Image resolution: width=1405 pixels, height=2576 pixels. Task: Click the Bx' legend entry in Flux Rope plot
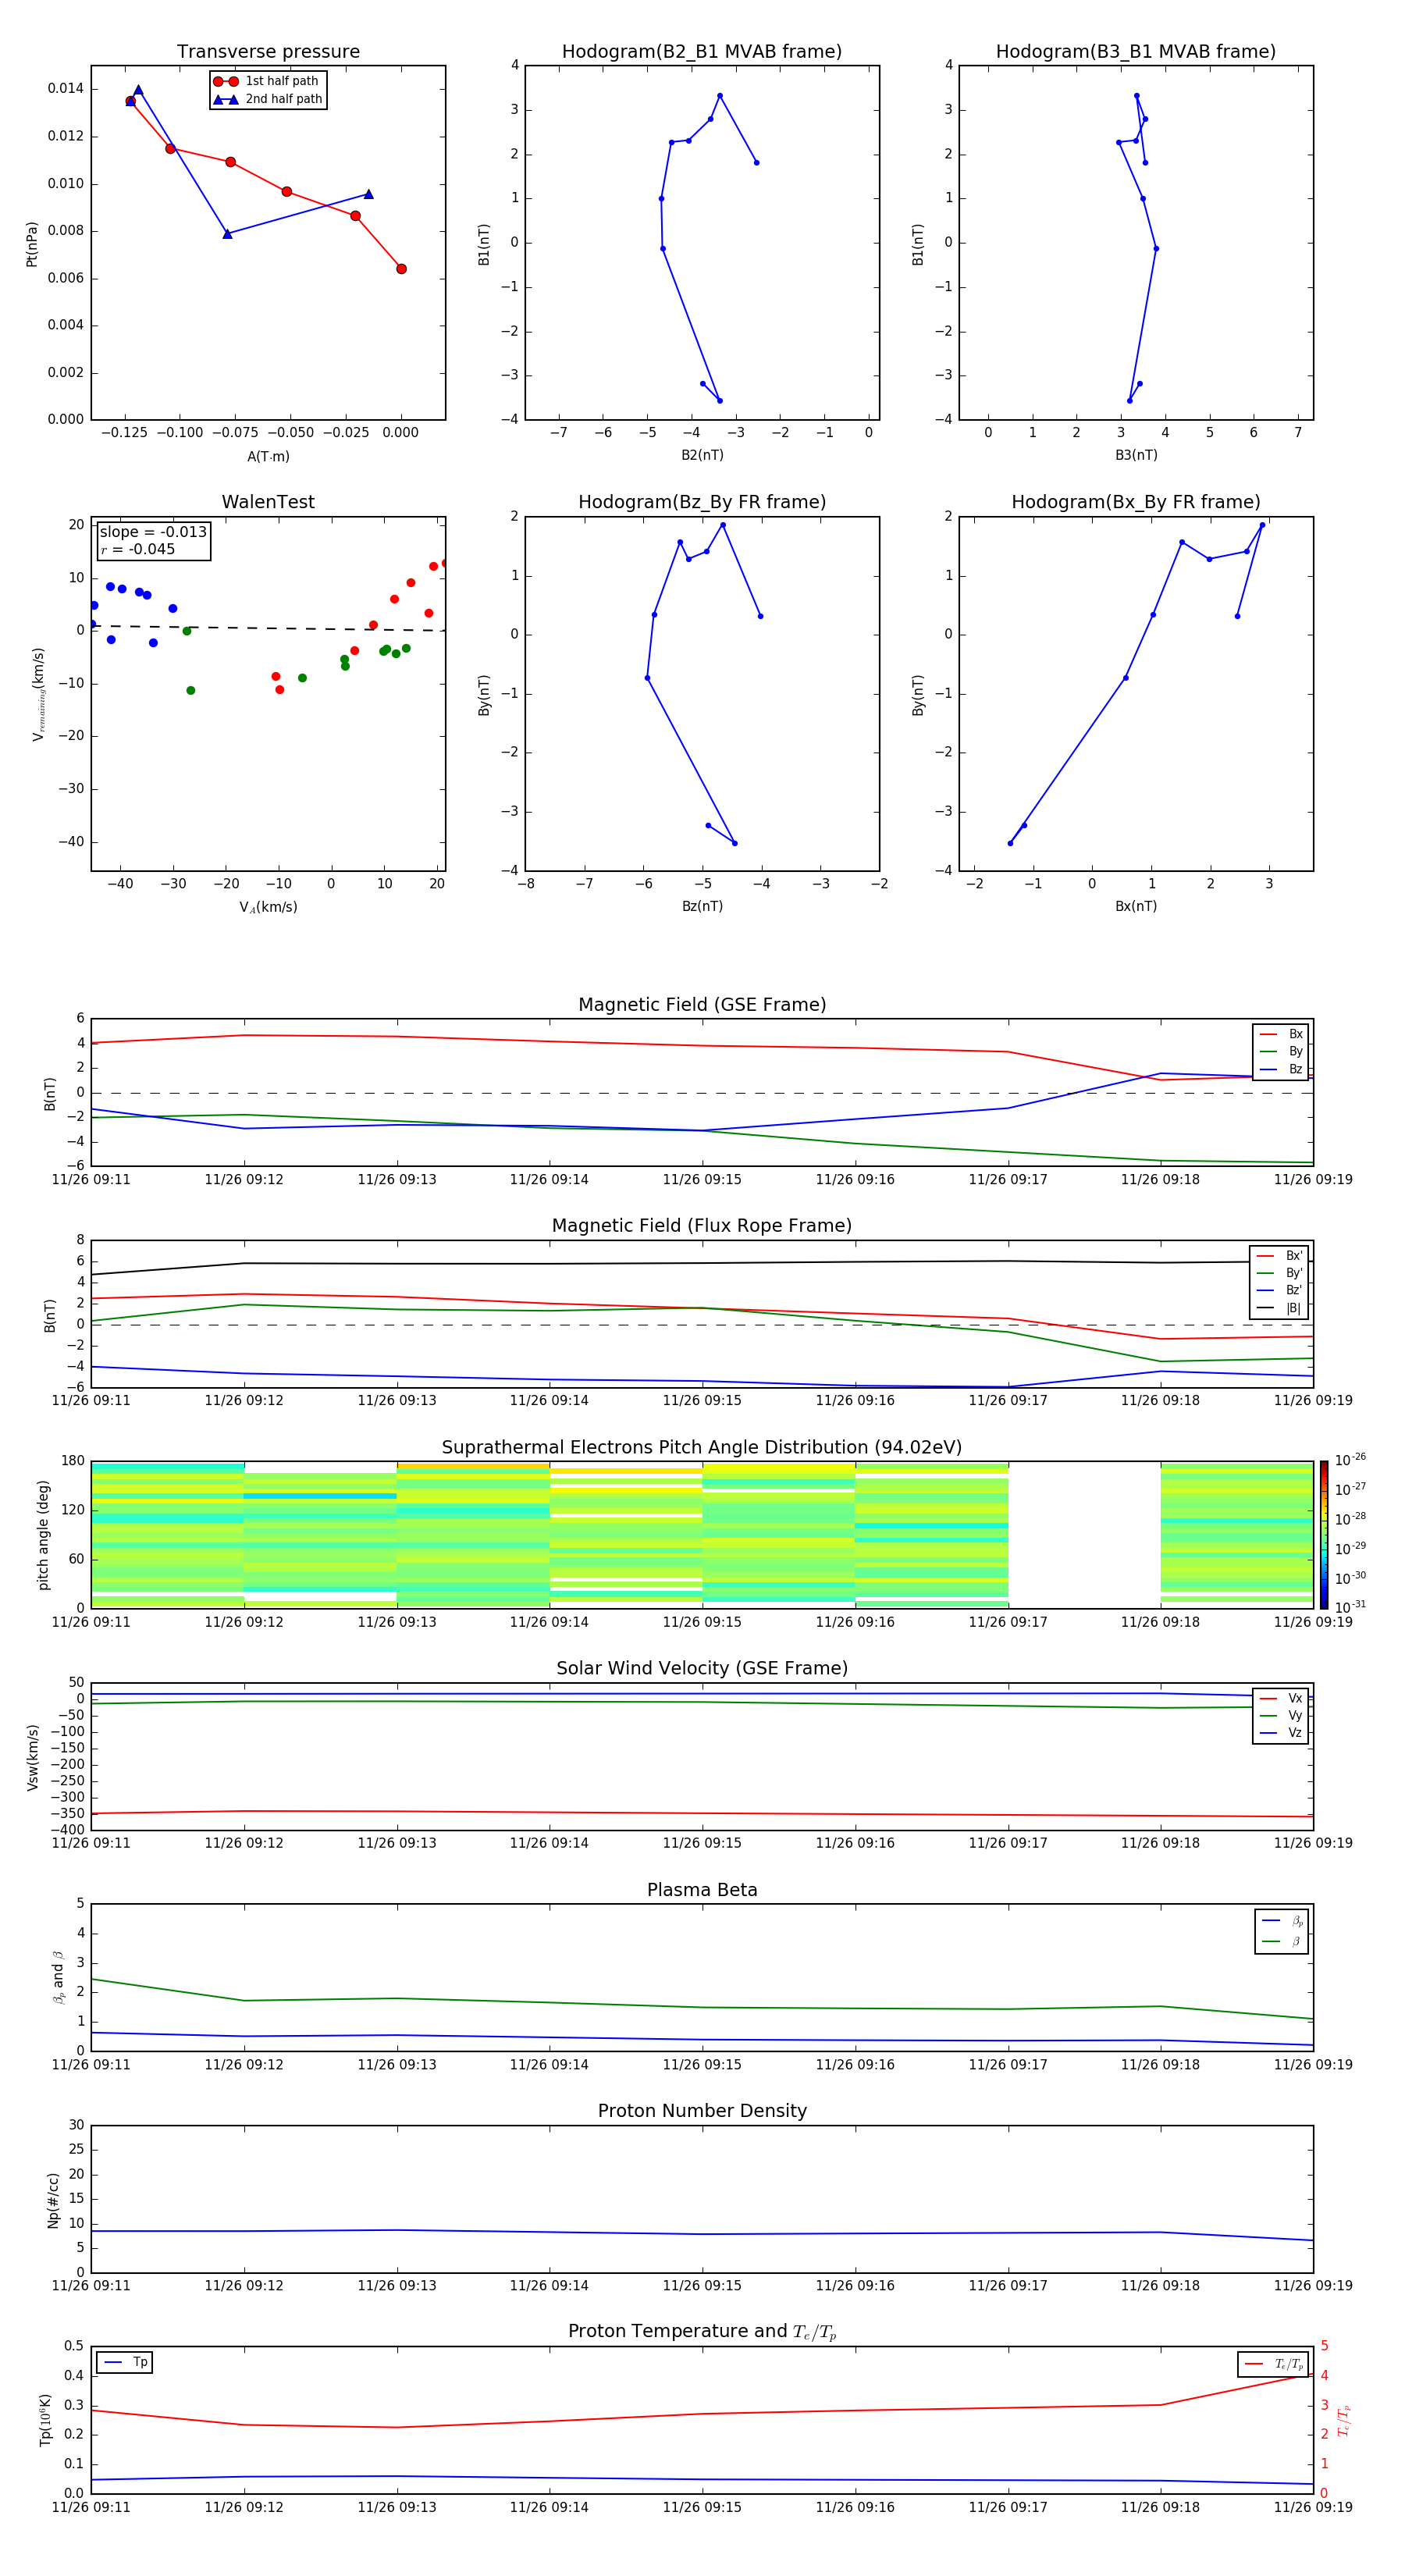(x=1280, y=1256)
